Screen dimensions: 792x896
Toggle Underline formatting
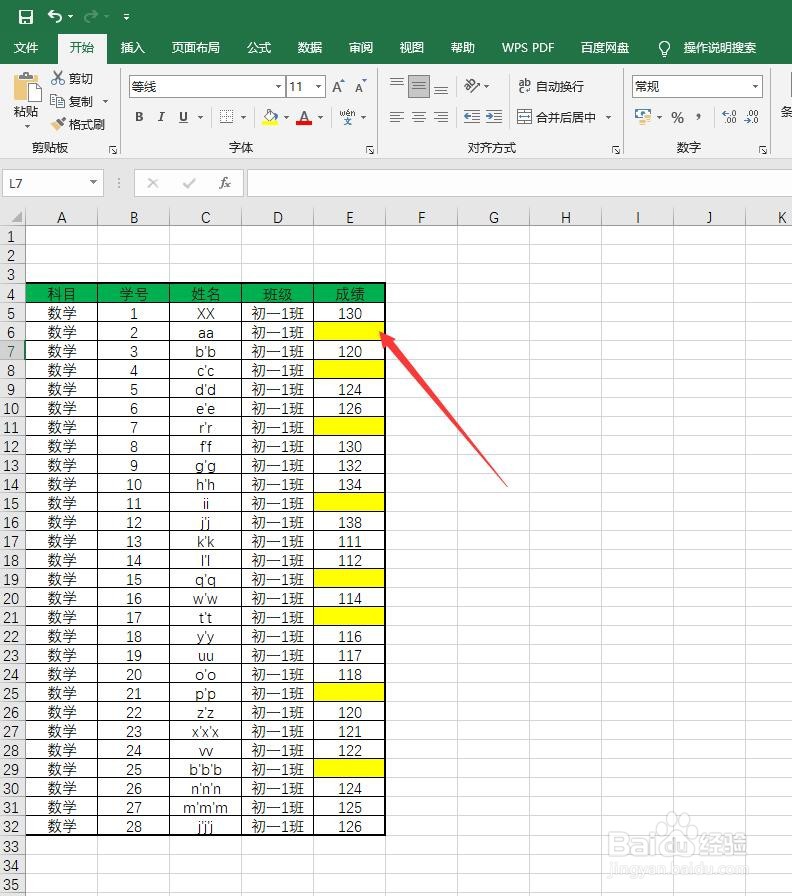click(183, 117)
